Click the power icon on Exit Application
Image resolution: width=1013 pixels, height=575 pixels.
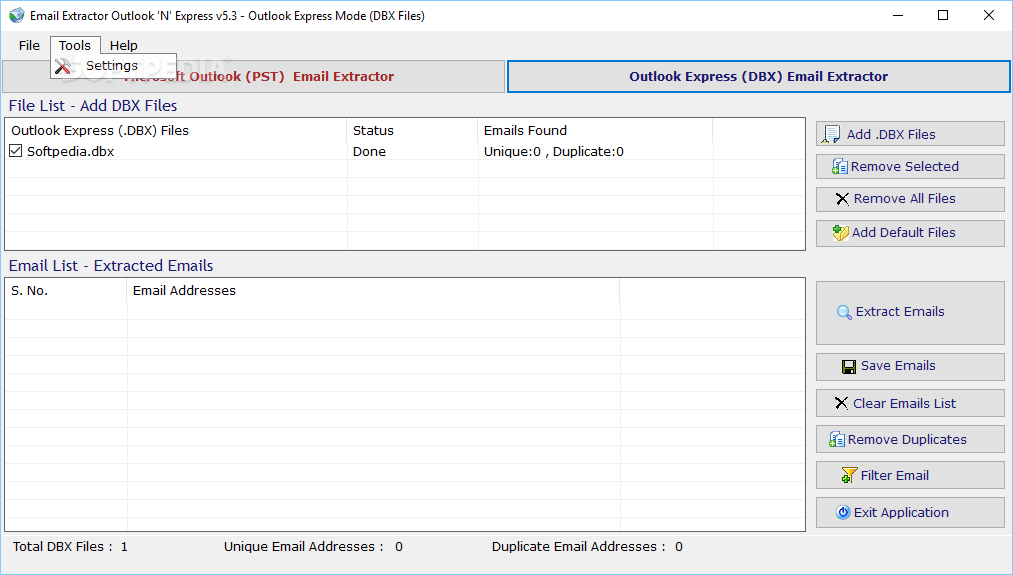click(x=843, y=512)
